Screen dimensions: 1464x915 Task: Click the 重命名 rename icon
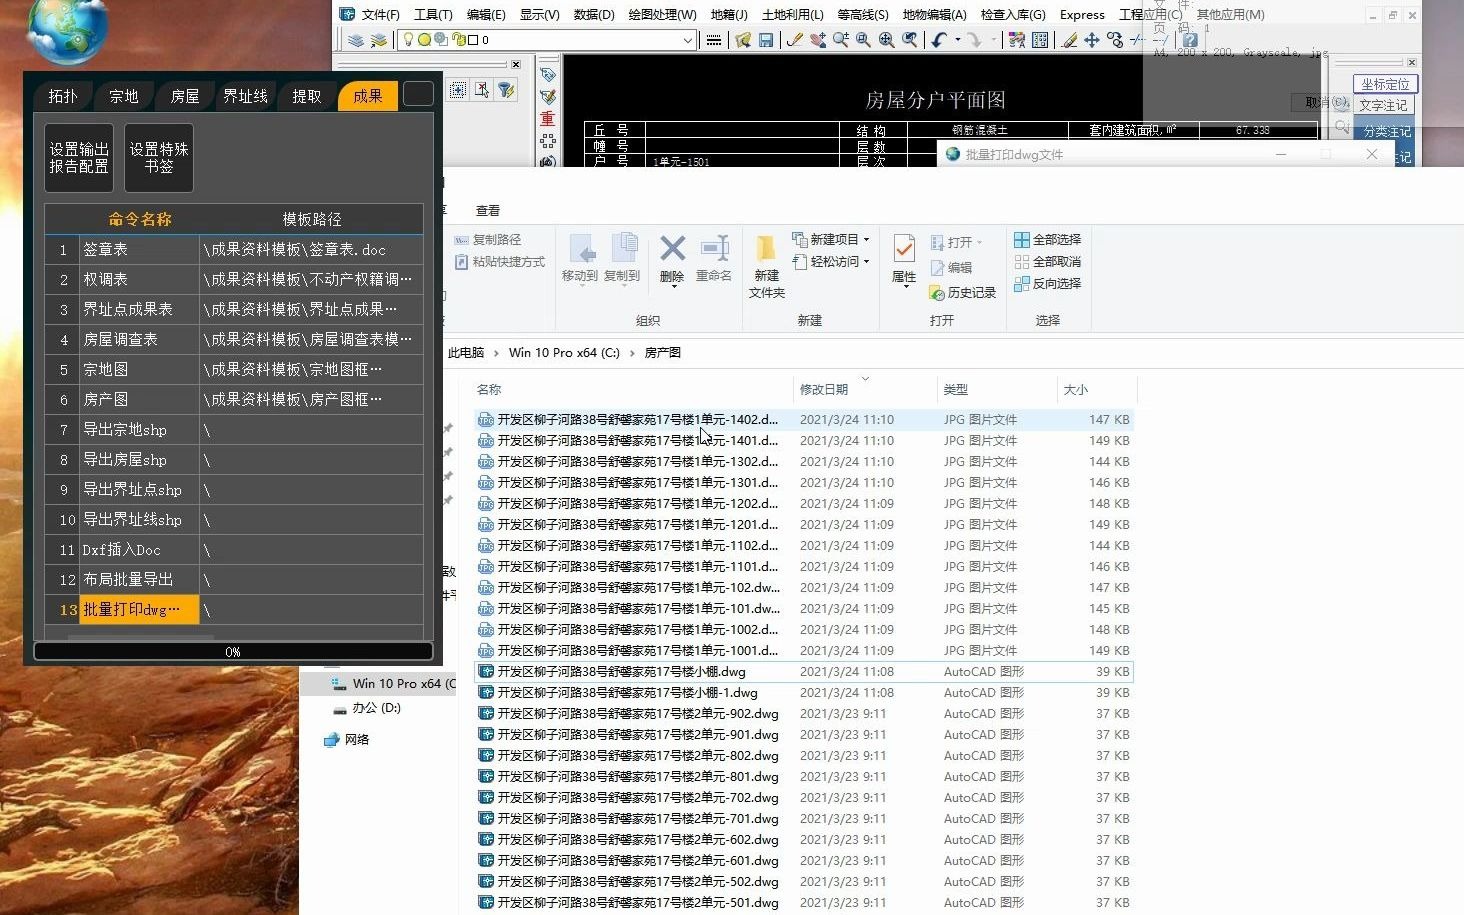pyautogui.click(x=716, y=246)
